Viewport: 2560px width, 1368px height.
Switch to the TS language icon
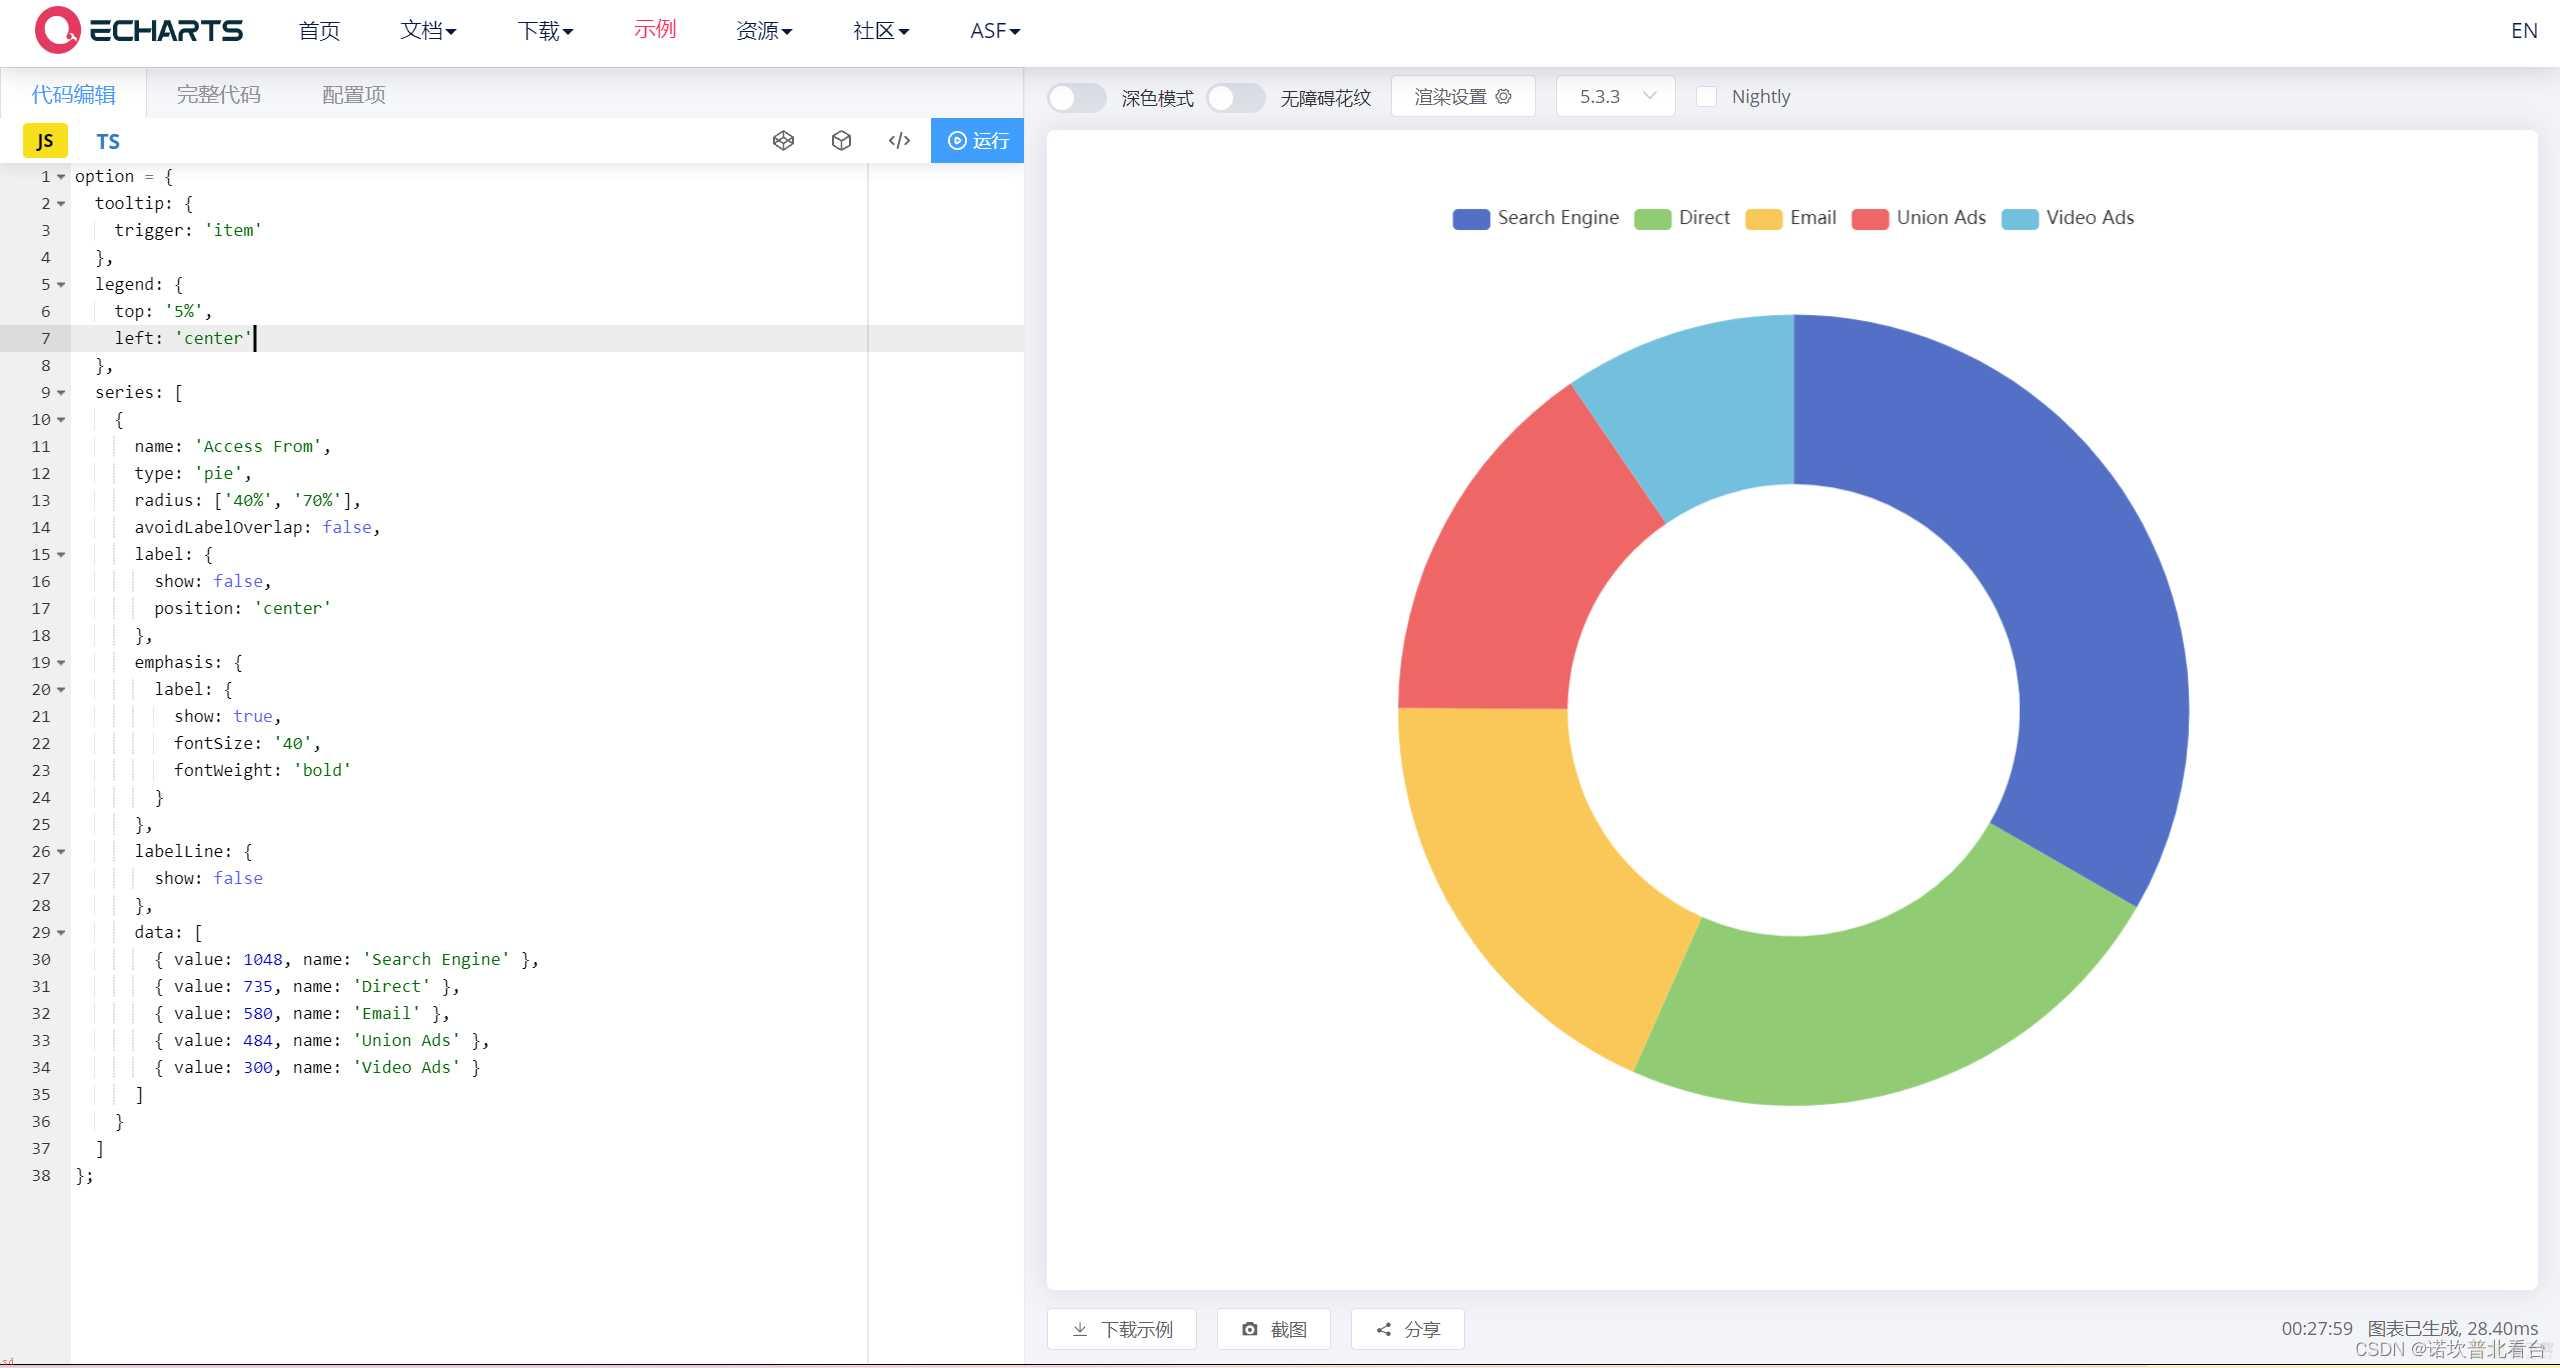[x=108, y=142]
